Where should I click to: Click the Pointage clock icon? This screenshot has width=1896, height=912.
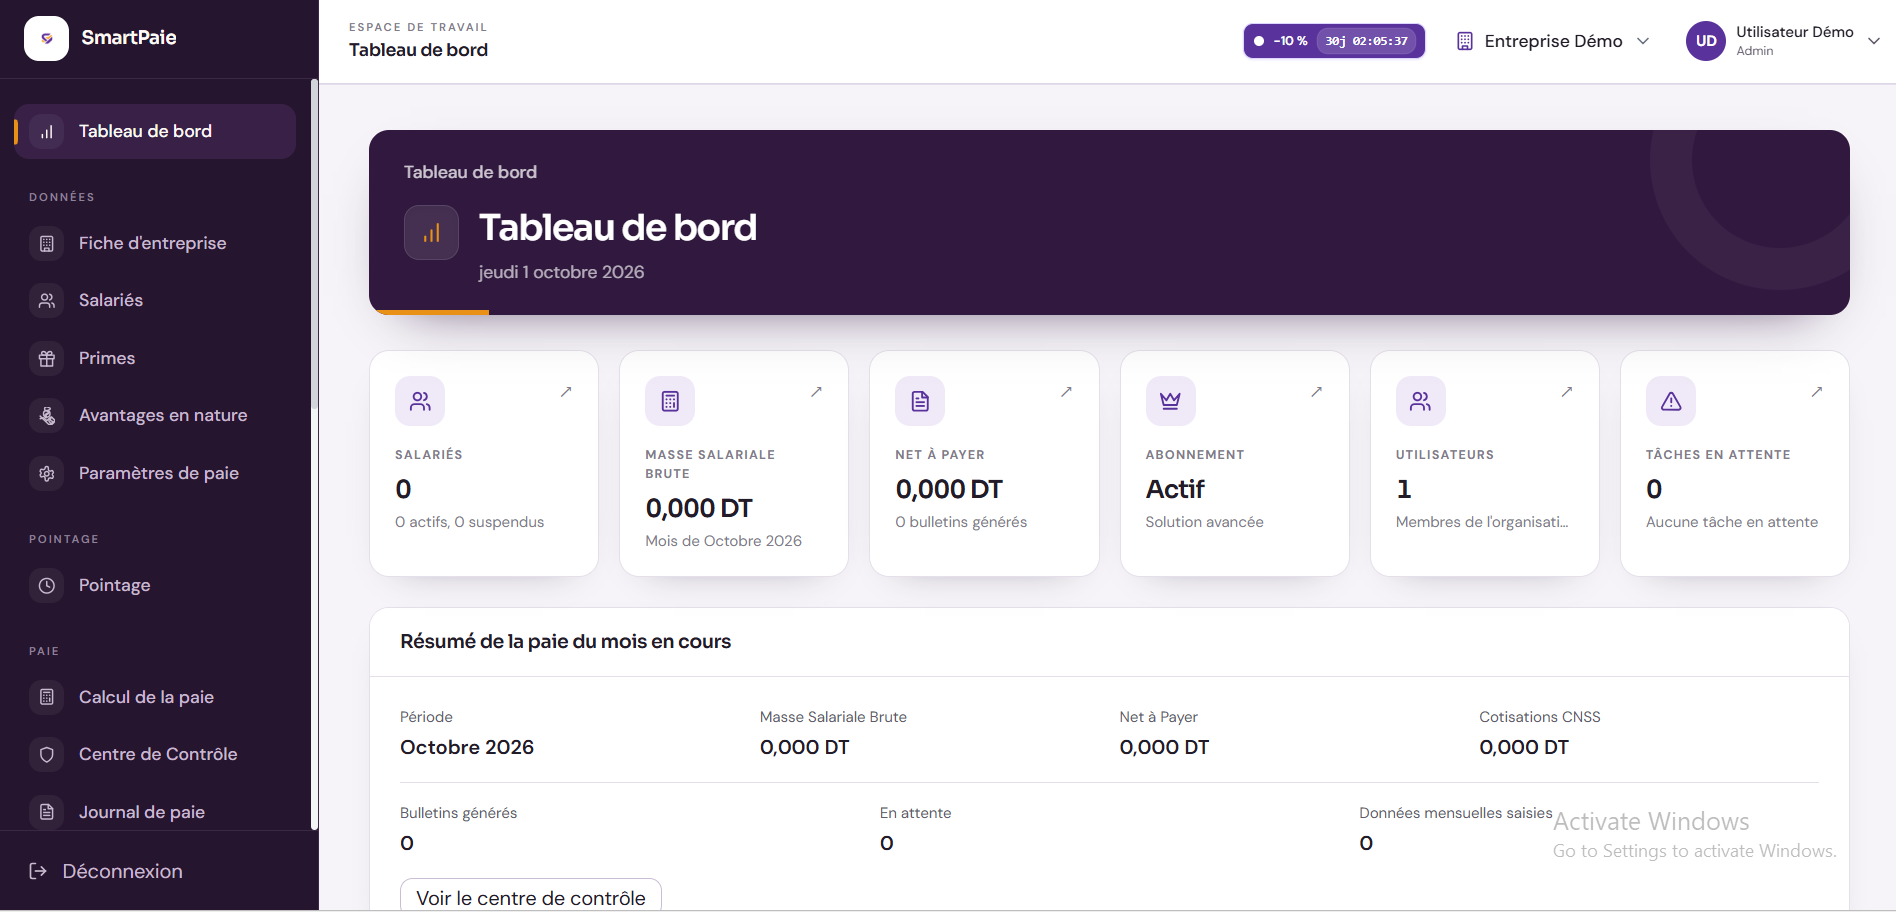click(x=47, y=585)
